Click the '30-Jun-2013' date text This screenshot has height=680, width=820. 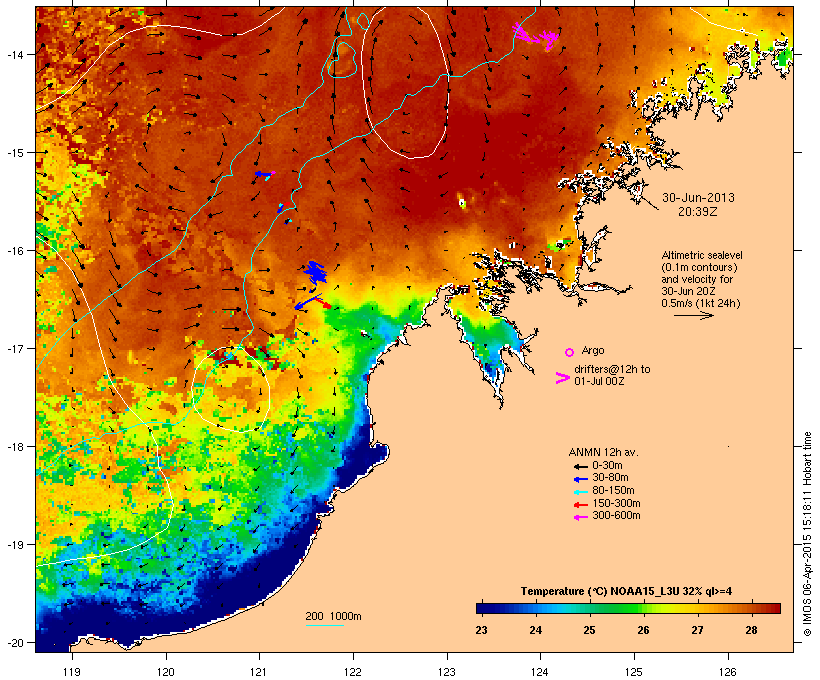(698, 198)
